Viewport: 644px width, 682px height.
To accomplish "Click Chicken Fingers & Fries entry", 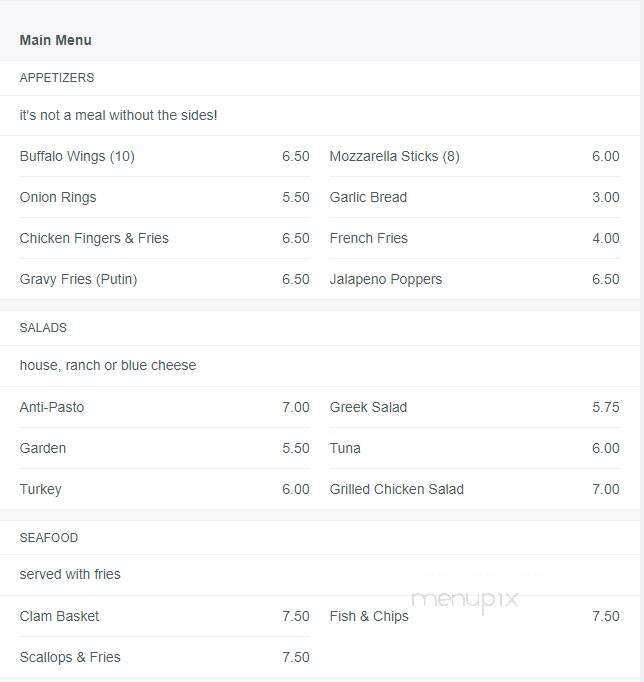I will pos(94,238).
